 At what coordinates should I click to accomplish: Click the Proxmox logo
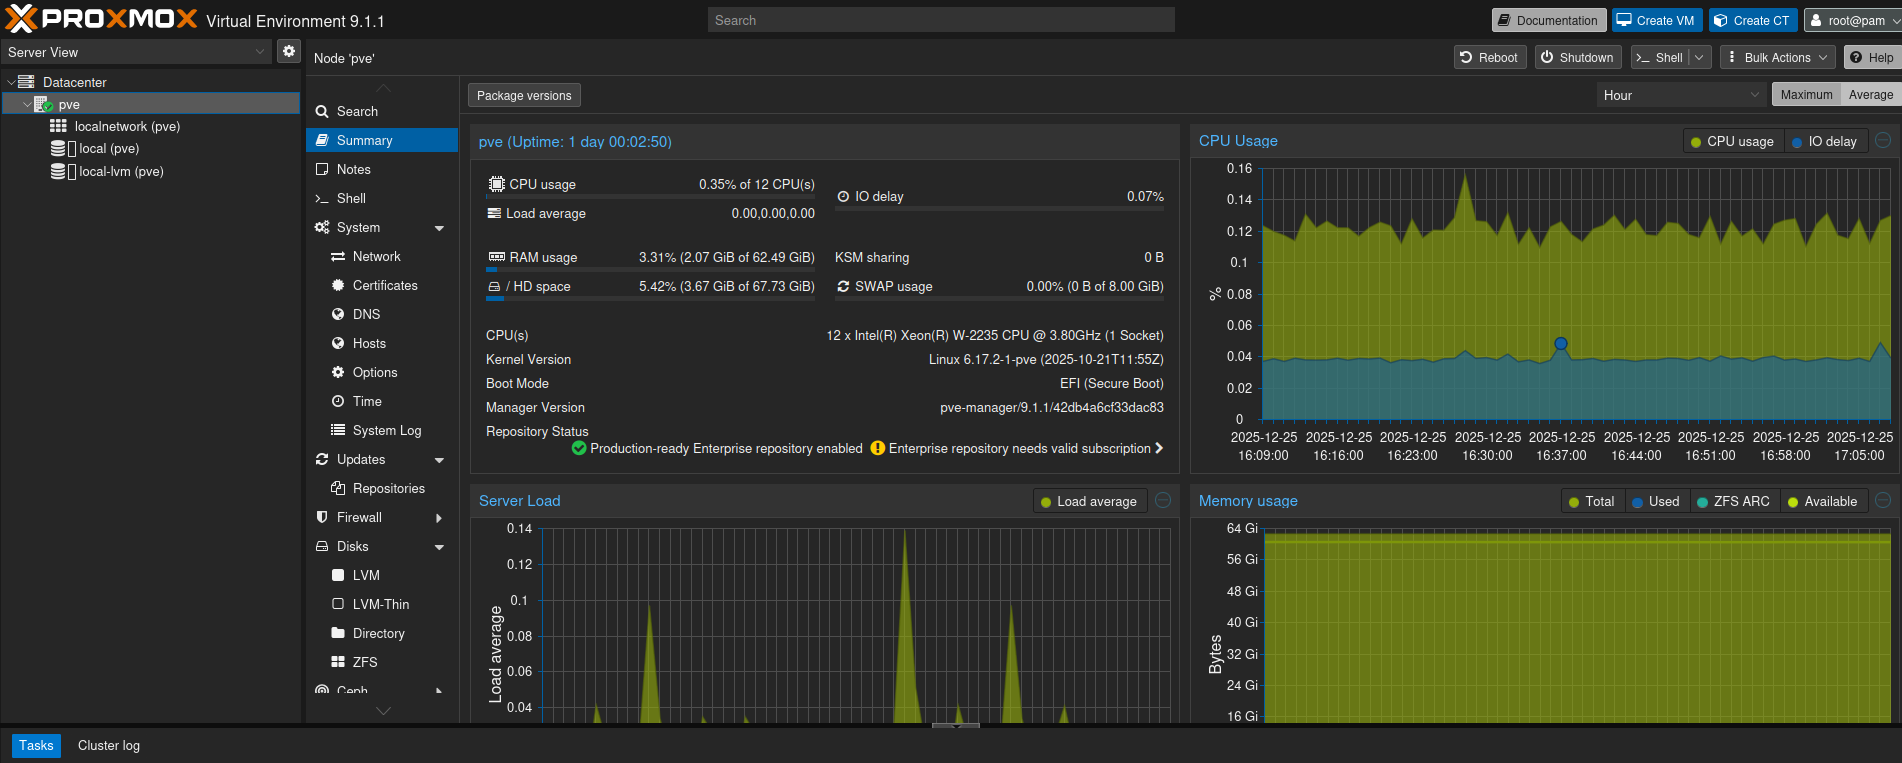click(101, 19)
